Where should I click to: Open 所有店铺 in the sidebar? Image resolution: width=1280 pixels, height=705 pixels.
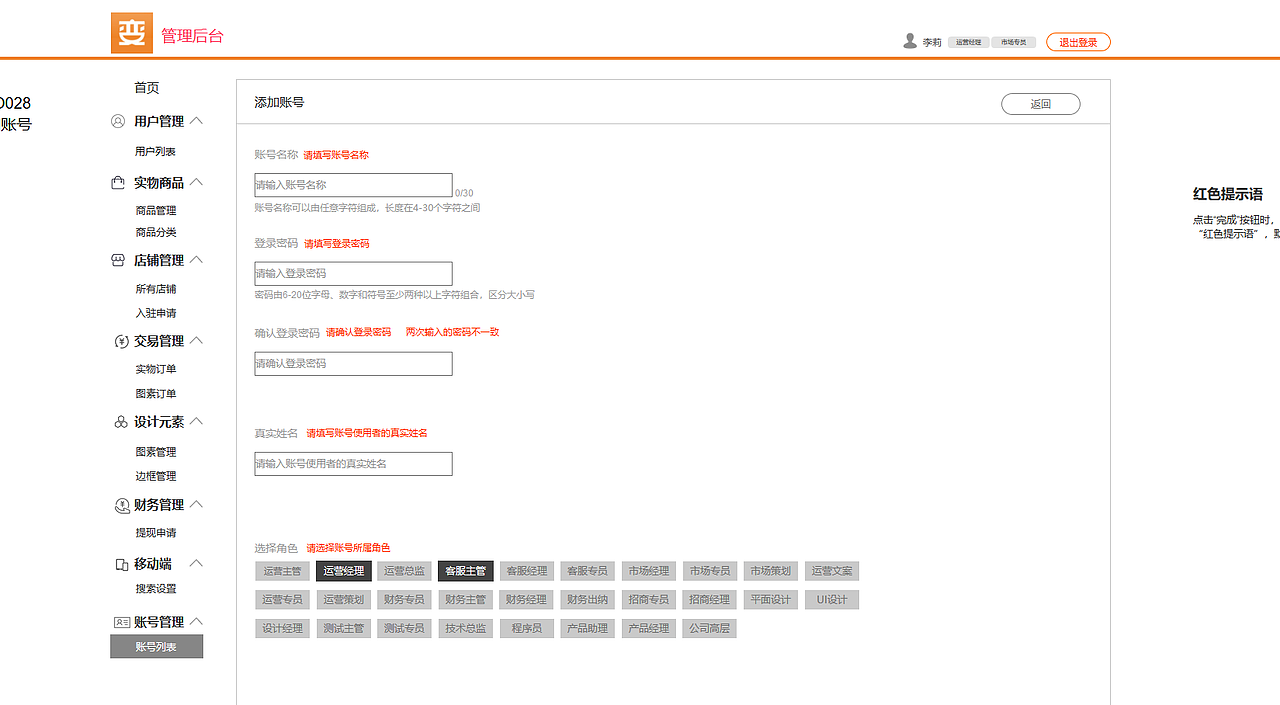point(156,289)
